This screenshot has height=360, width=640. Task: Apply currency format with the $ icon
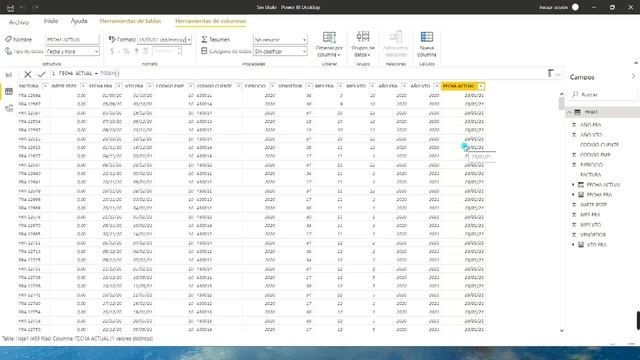click(x=112, y=51)
